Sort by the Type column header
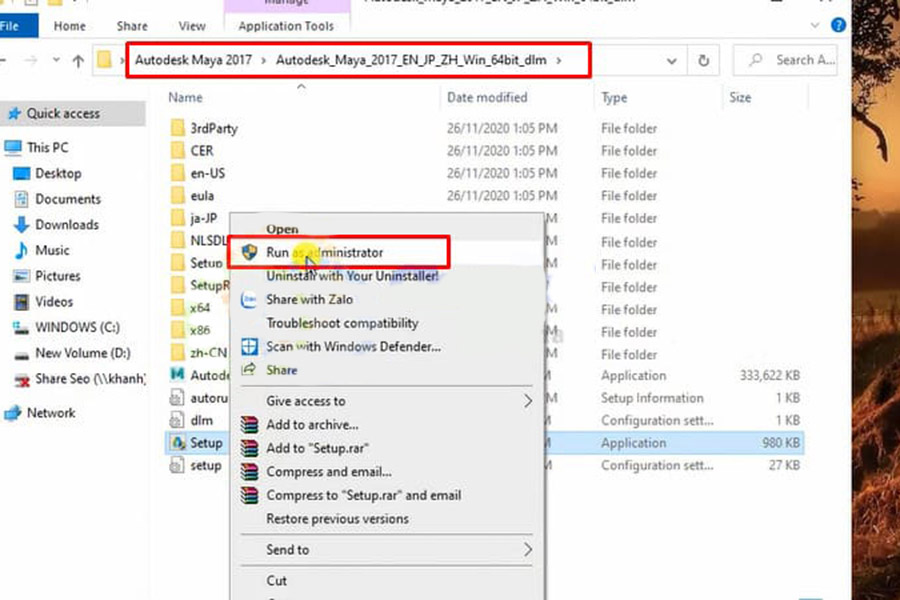 tap(614, 98)
